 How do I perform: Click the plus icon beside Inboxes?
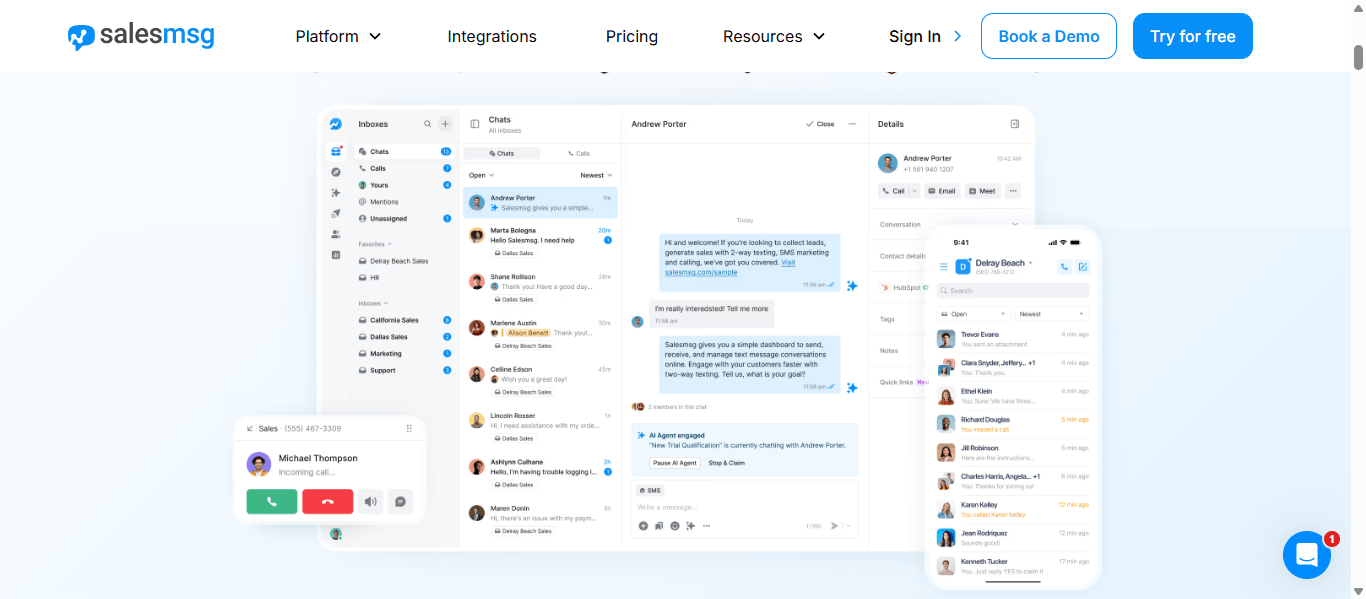pyautogui.click(x=445, y=124)
